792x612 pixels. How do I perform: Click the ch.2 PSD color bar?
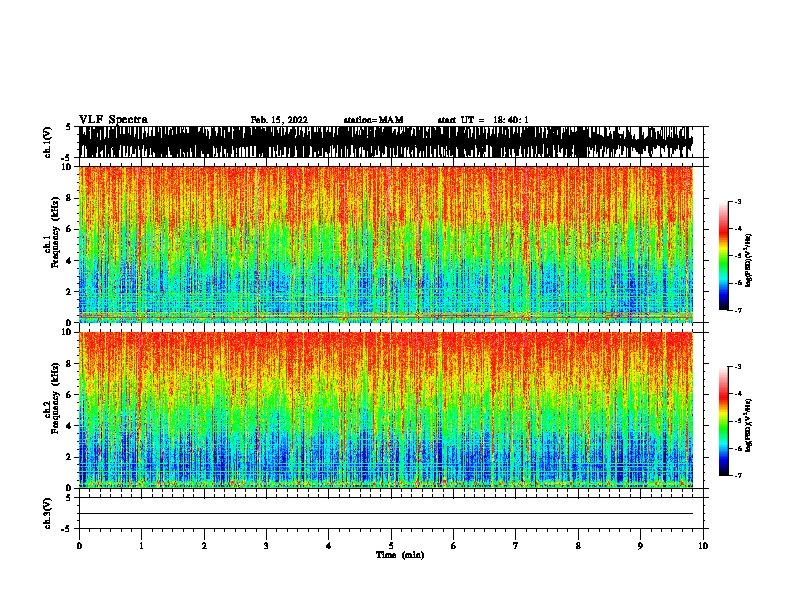pyautogui.click(x=723, y=421)
